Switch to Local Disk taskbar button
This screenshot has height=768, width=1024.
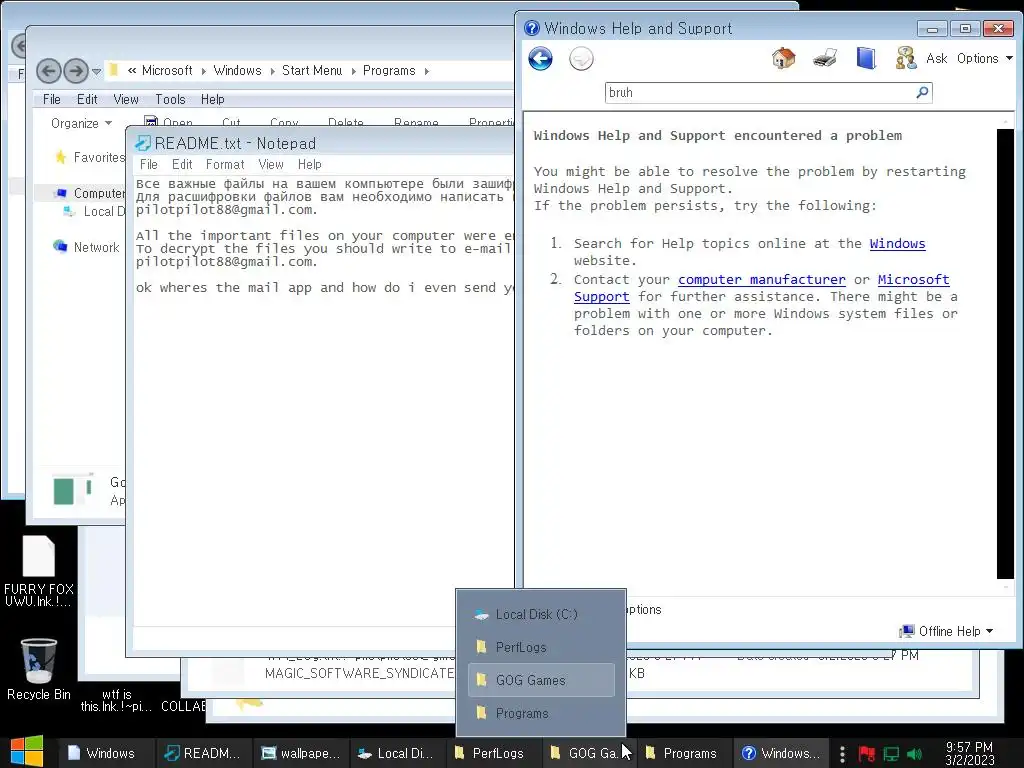397,753
